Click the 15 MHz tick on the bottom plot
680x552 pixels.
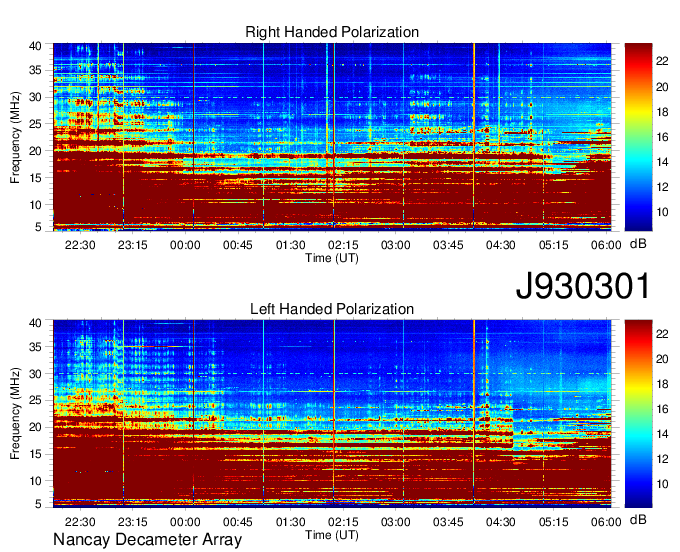point(35,454)
